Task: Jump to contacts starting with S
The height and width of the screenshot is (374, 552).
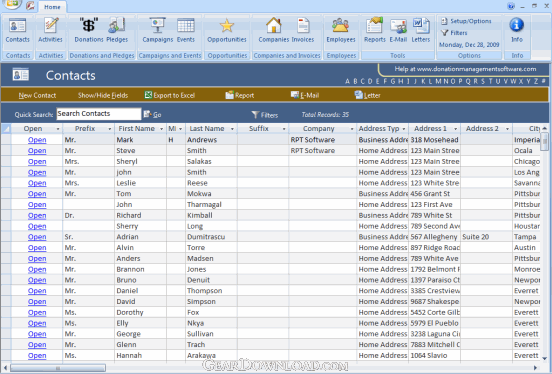Action: coord(483,81)
